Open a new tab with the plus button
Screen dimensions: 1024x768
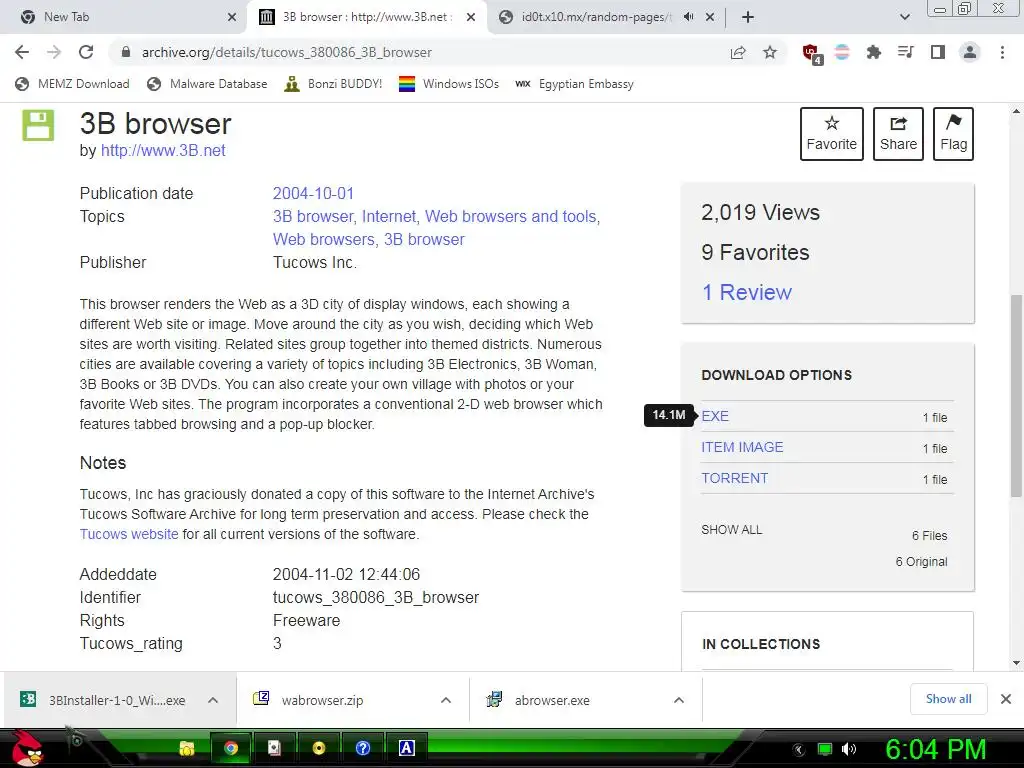coord(748,17)
